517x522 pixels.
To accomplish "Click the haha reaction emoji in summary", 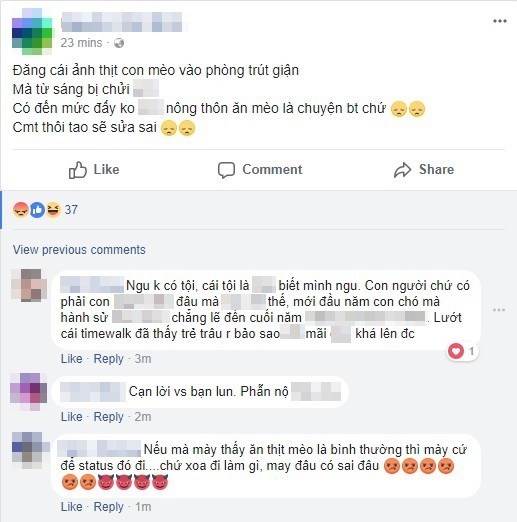I will click(53, 210).
